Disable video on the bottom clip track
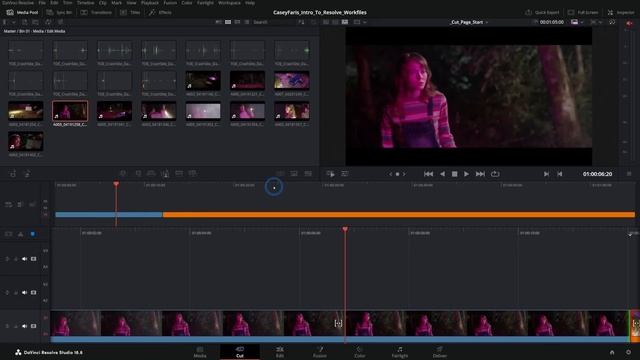640x360 pixels. [33, 326]
